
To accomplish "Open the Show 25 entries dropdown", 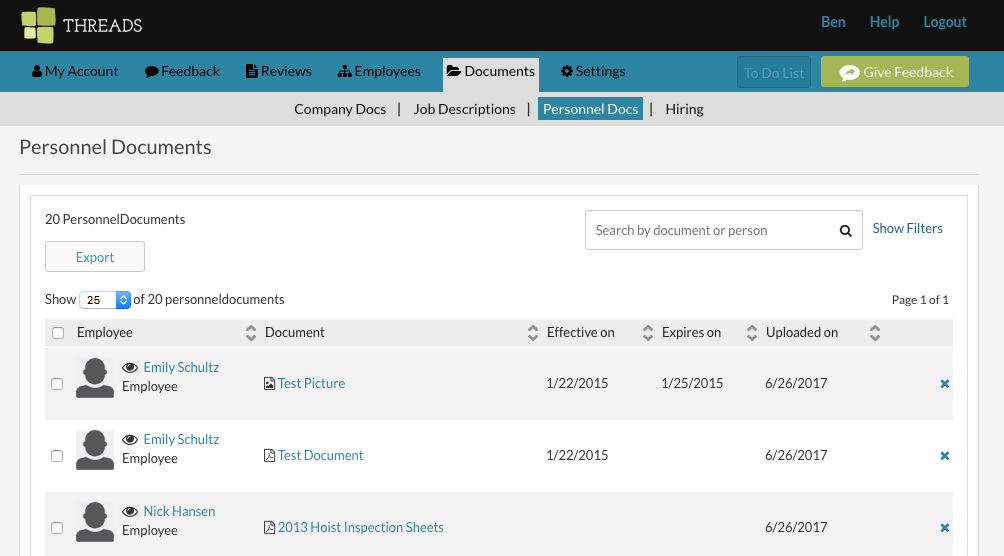I will (x=105, y=300).
